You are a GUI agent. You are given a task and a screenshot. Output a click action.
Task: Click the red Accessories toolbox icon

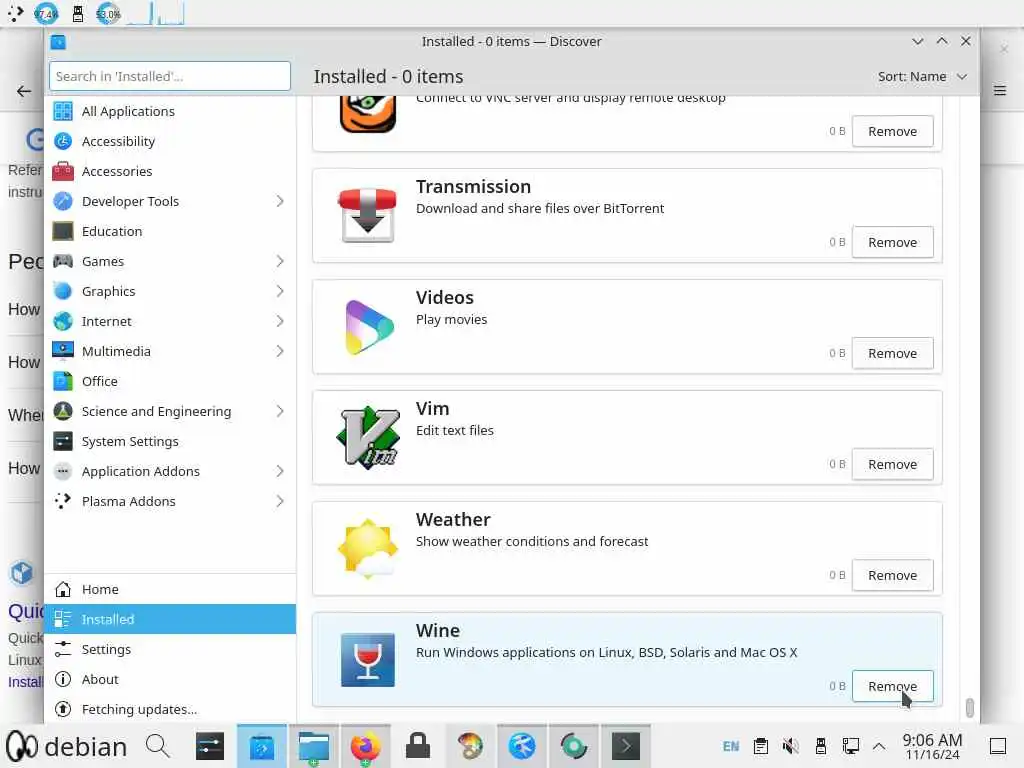click(63, 171)
